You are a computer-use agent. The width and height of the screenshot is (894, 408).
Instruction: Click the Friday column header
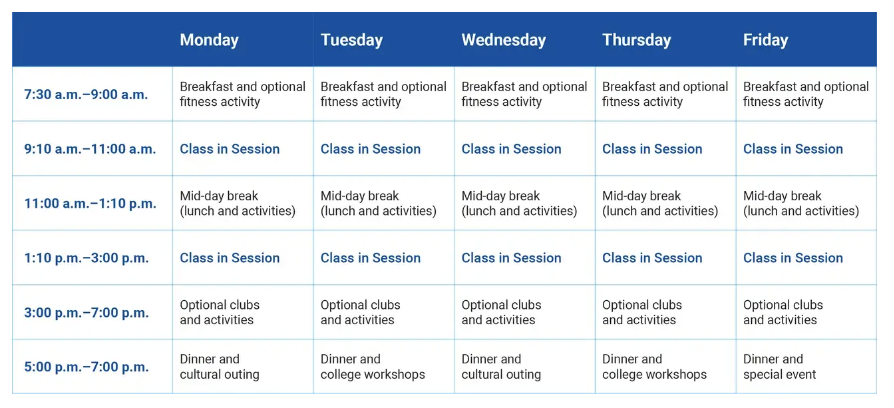[x=765, y=40]
